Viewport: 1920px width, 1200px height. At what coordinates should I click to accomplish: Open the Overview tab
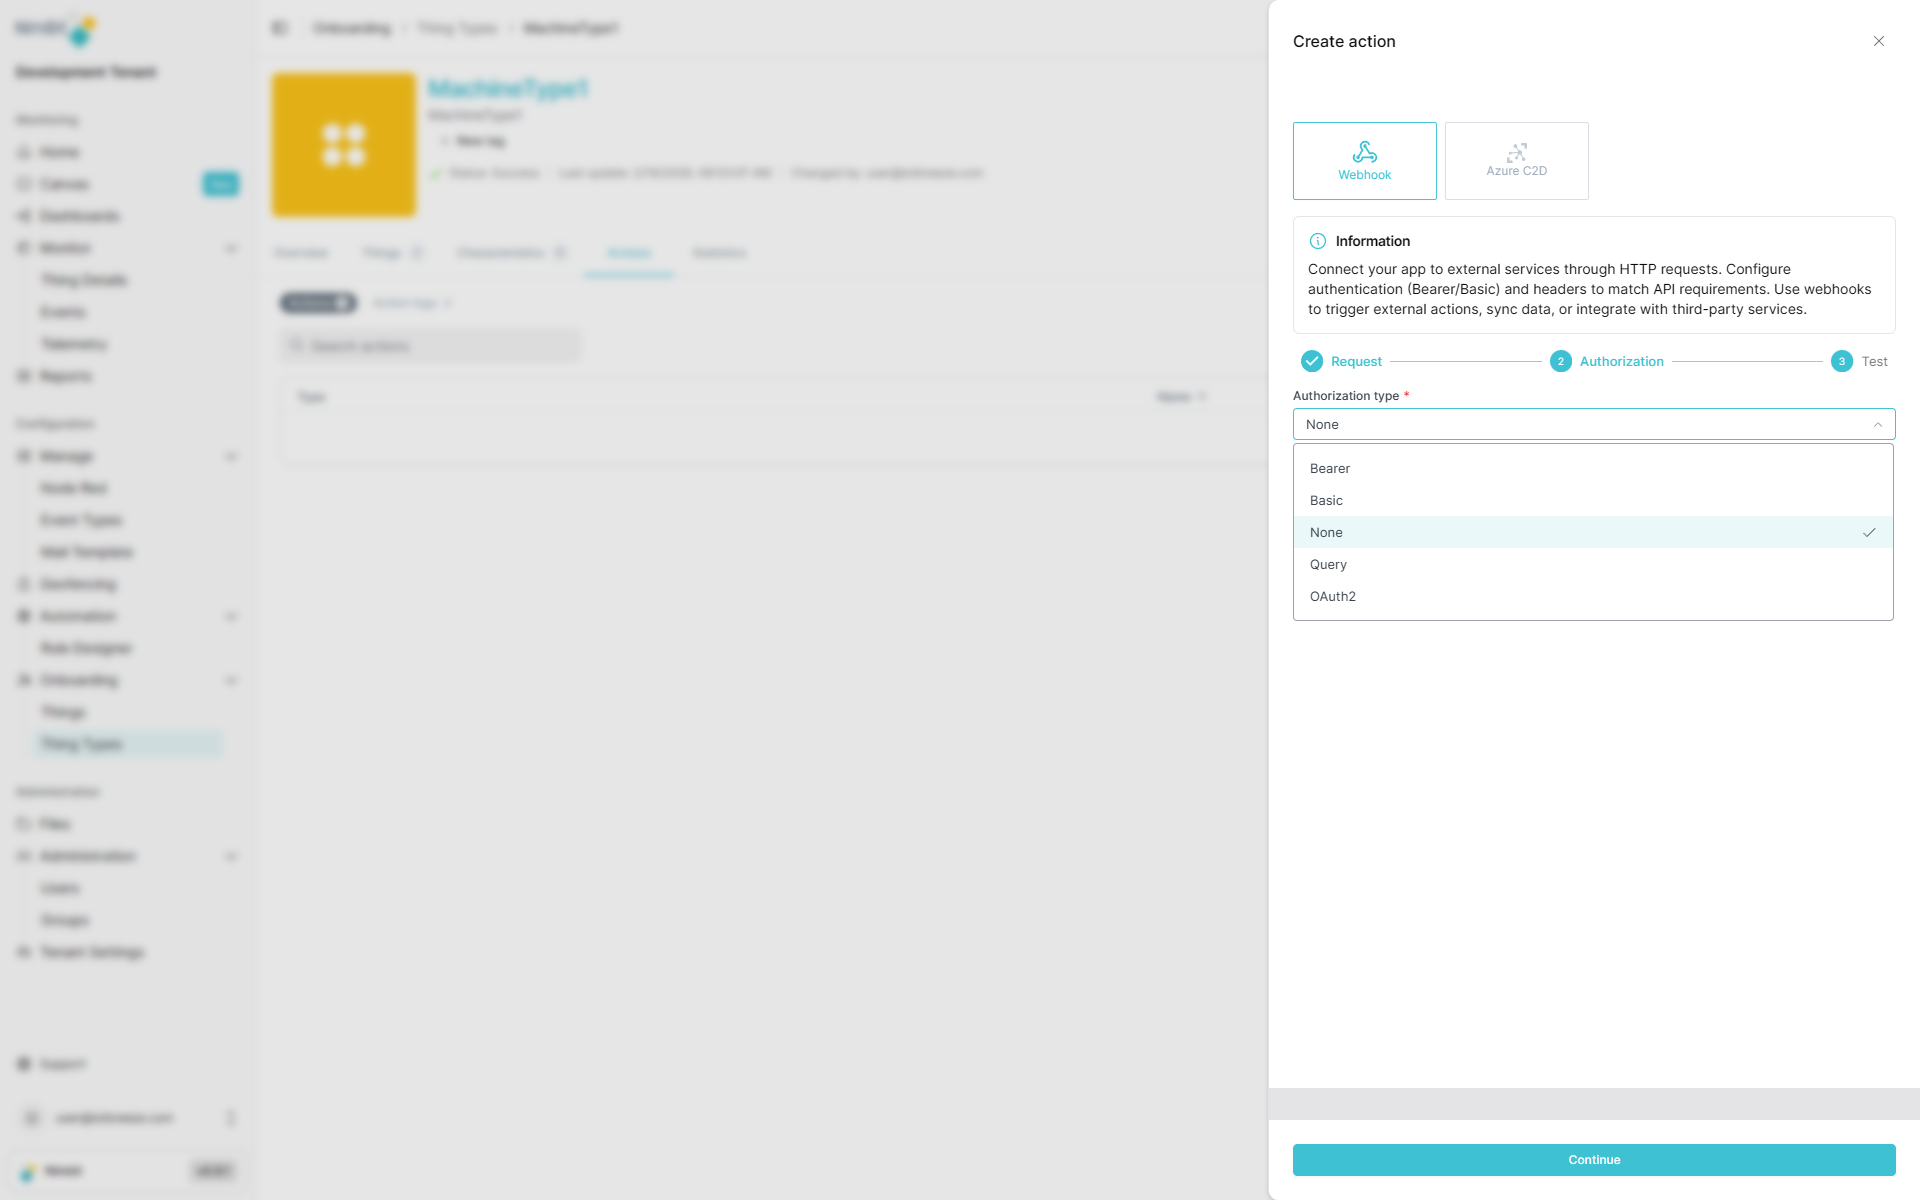tap(302, 252)
